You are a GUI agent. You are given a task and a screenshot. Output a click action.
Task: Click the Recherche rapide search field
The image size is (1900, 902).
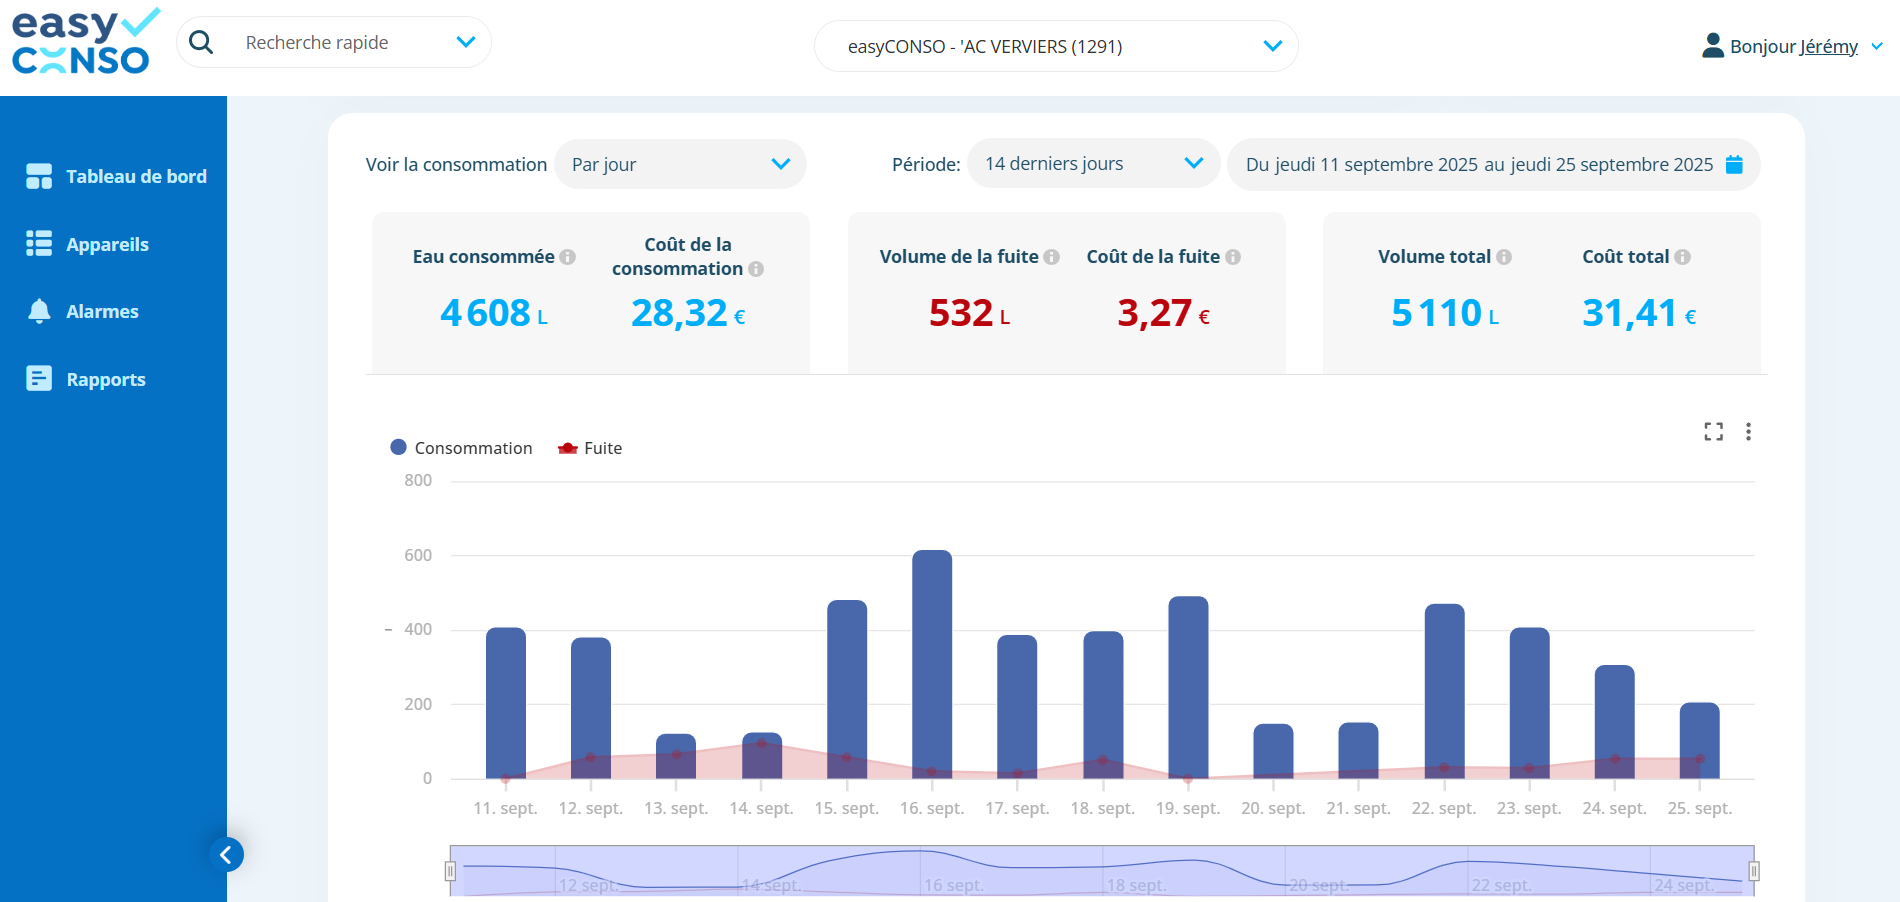coord(340,42)
